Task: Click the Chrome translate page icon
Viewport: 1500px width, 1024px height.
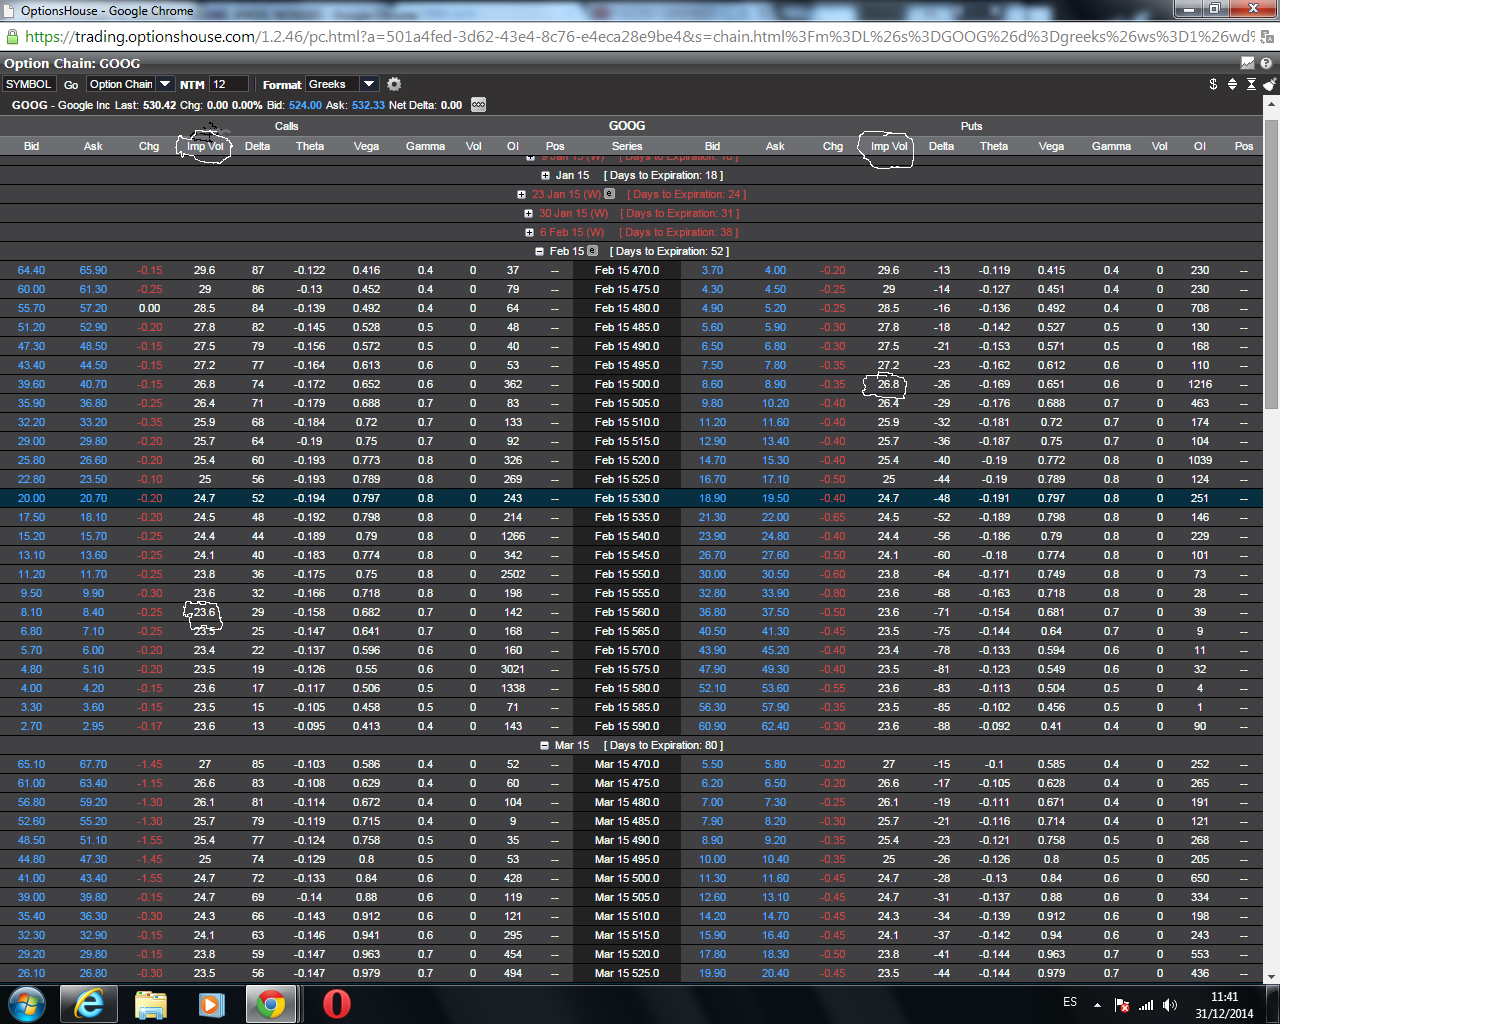Action: coord(1267,36)
